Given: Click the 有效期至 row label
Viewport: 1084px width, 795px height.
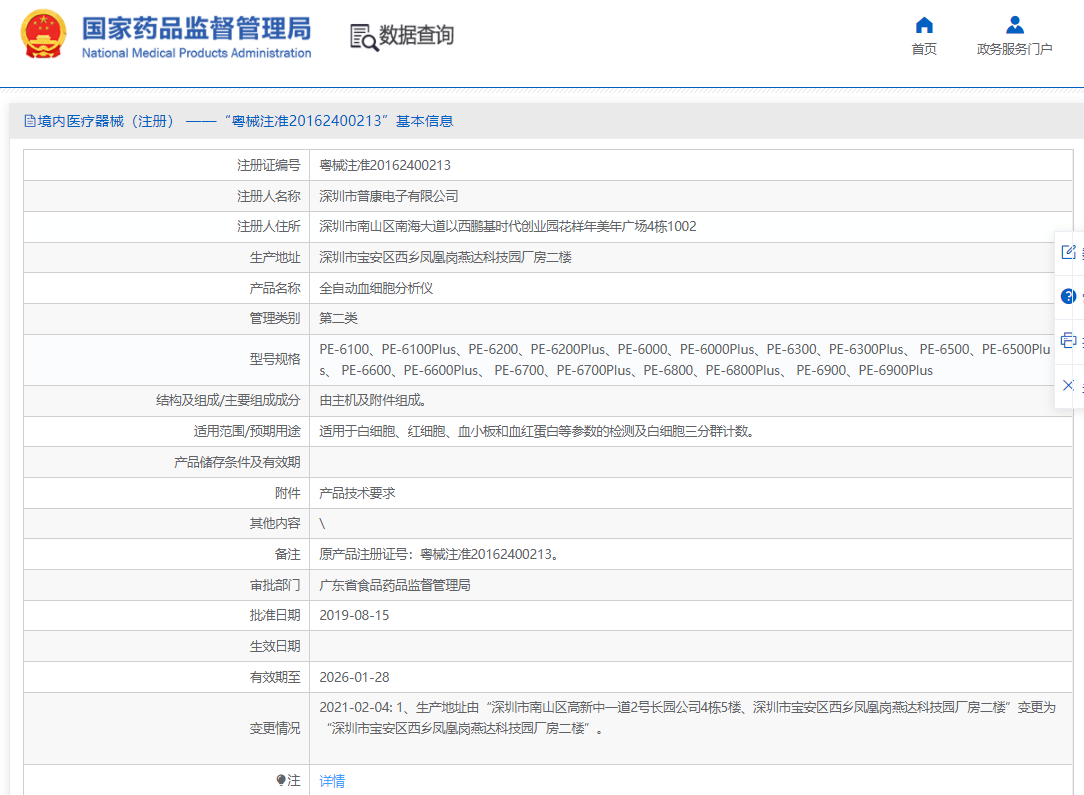Looking at the screenshot, I should pos(274,677).
